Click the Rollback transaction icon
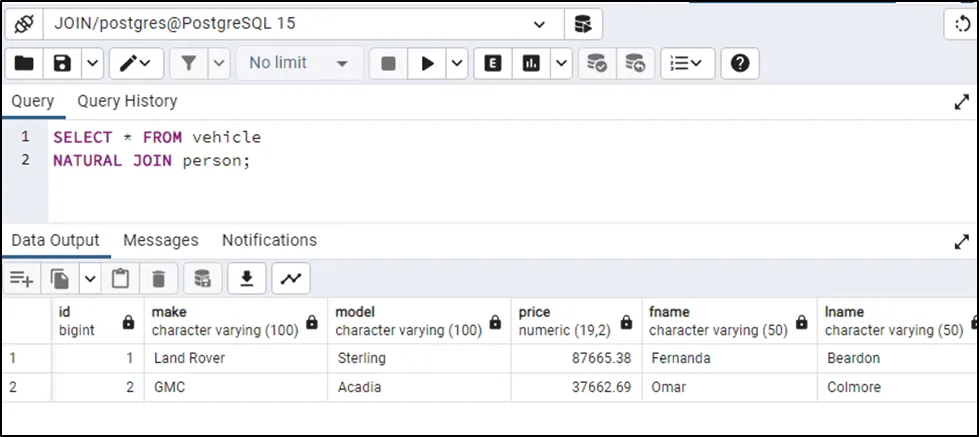Screen dimensions: 979x437 [635, 63]
